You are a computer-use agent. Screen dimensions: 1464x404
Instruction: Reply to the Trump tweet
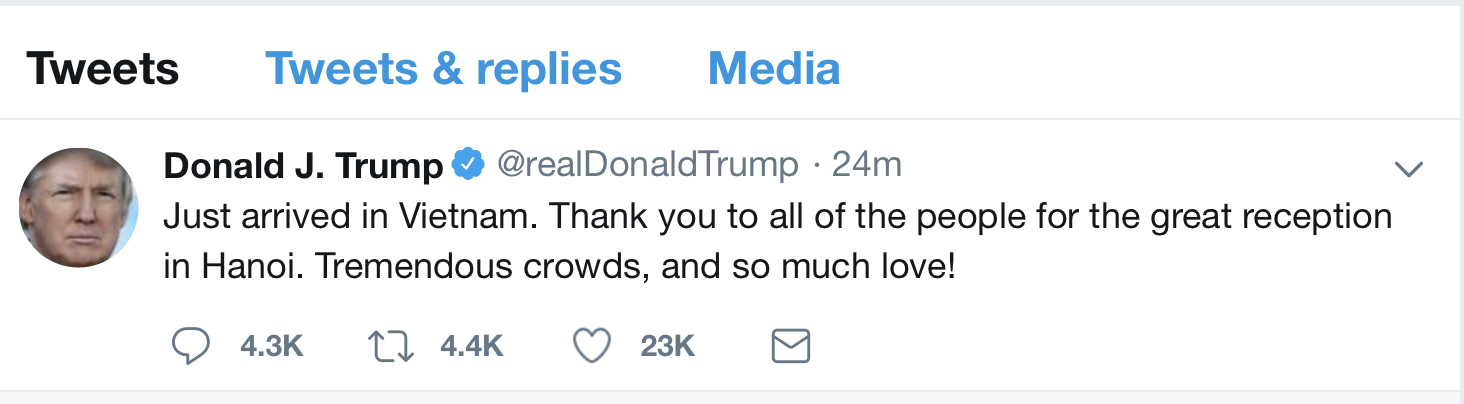(191, 346)
